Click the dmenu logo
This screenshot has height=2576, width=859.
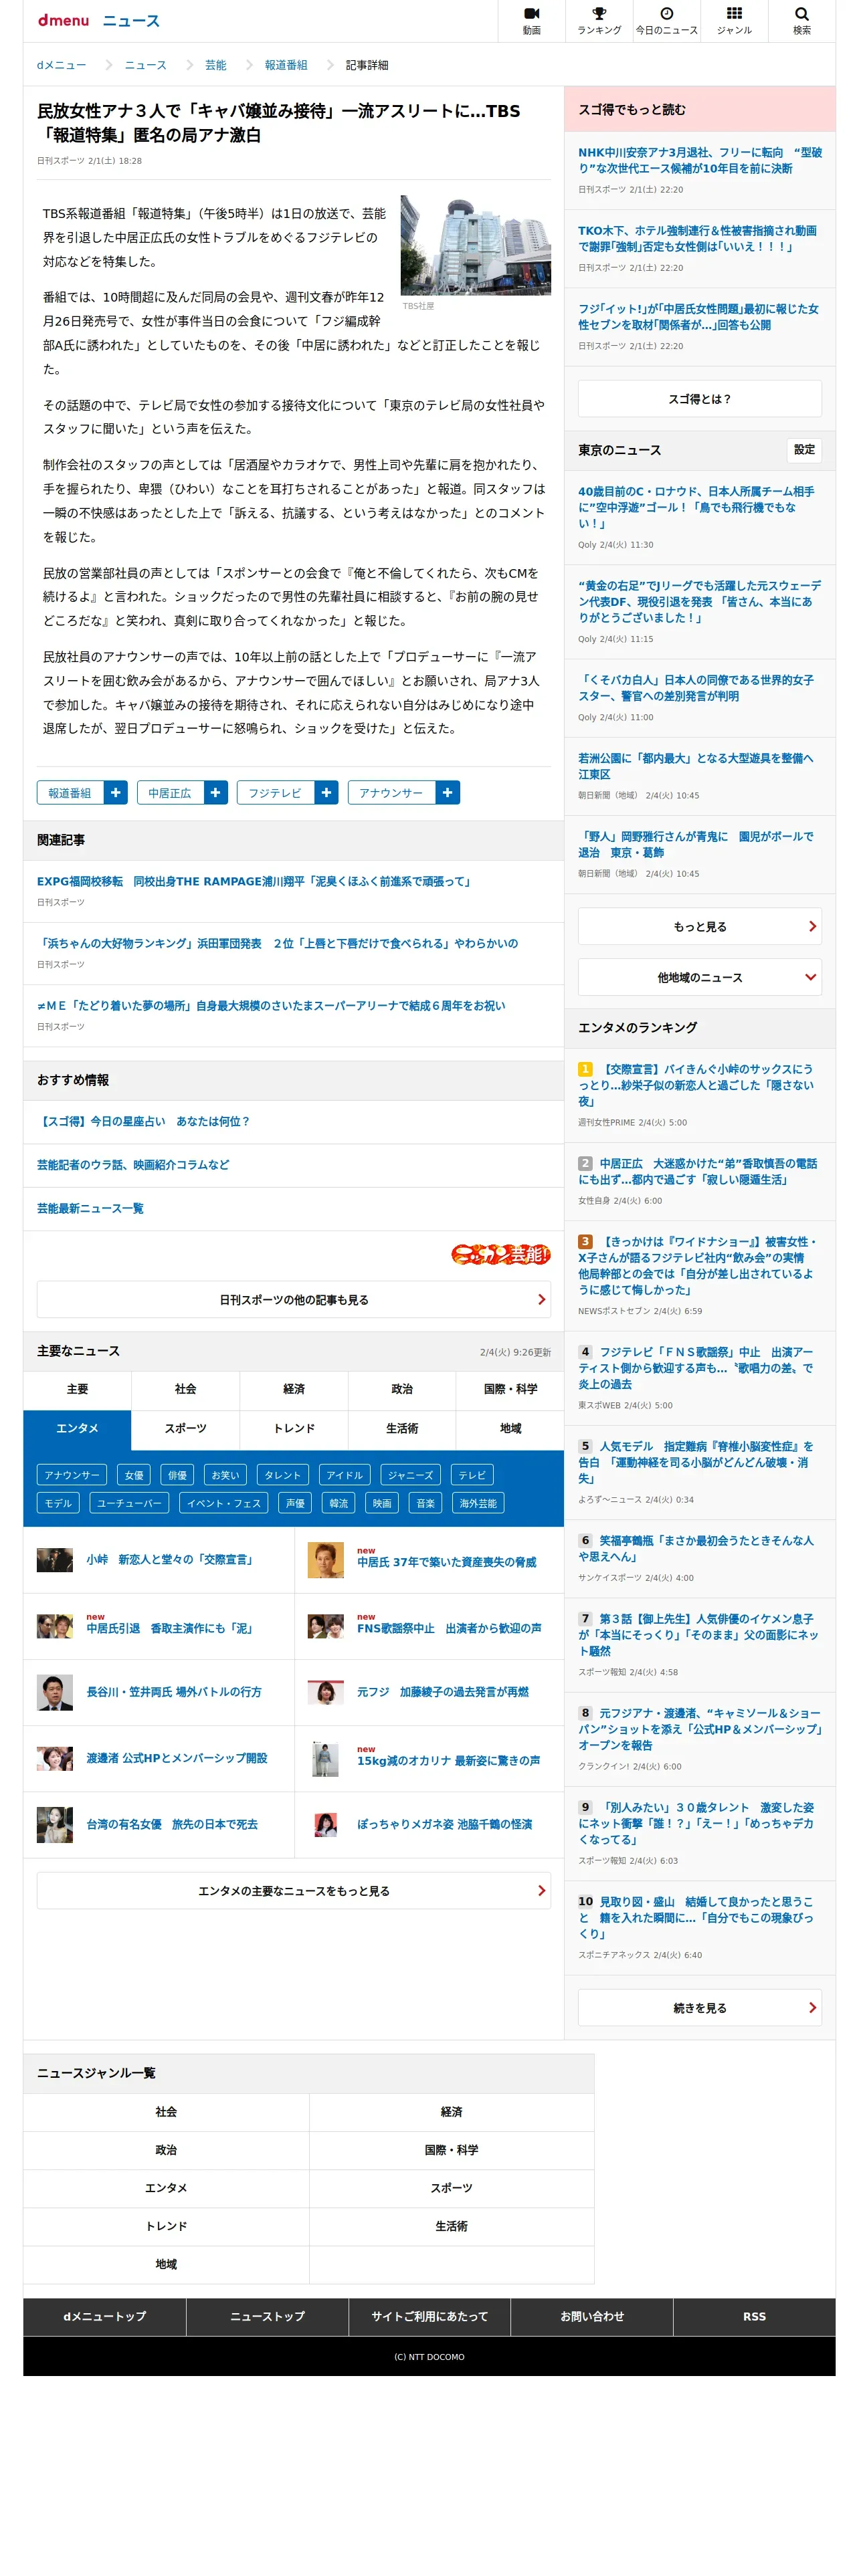pos(63,20)
